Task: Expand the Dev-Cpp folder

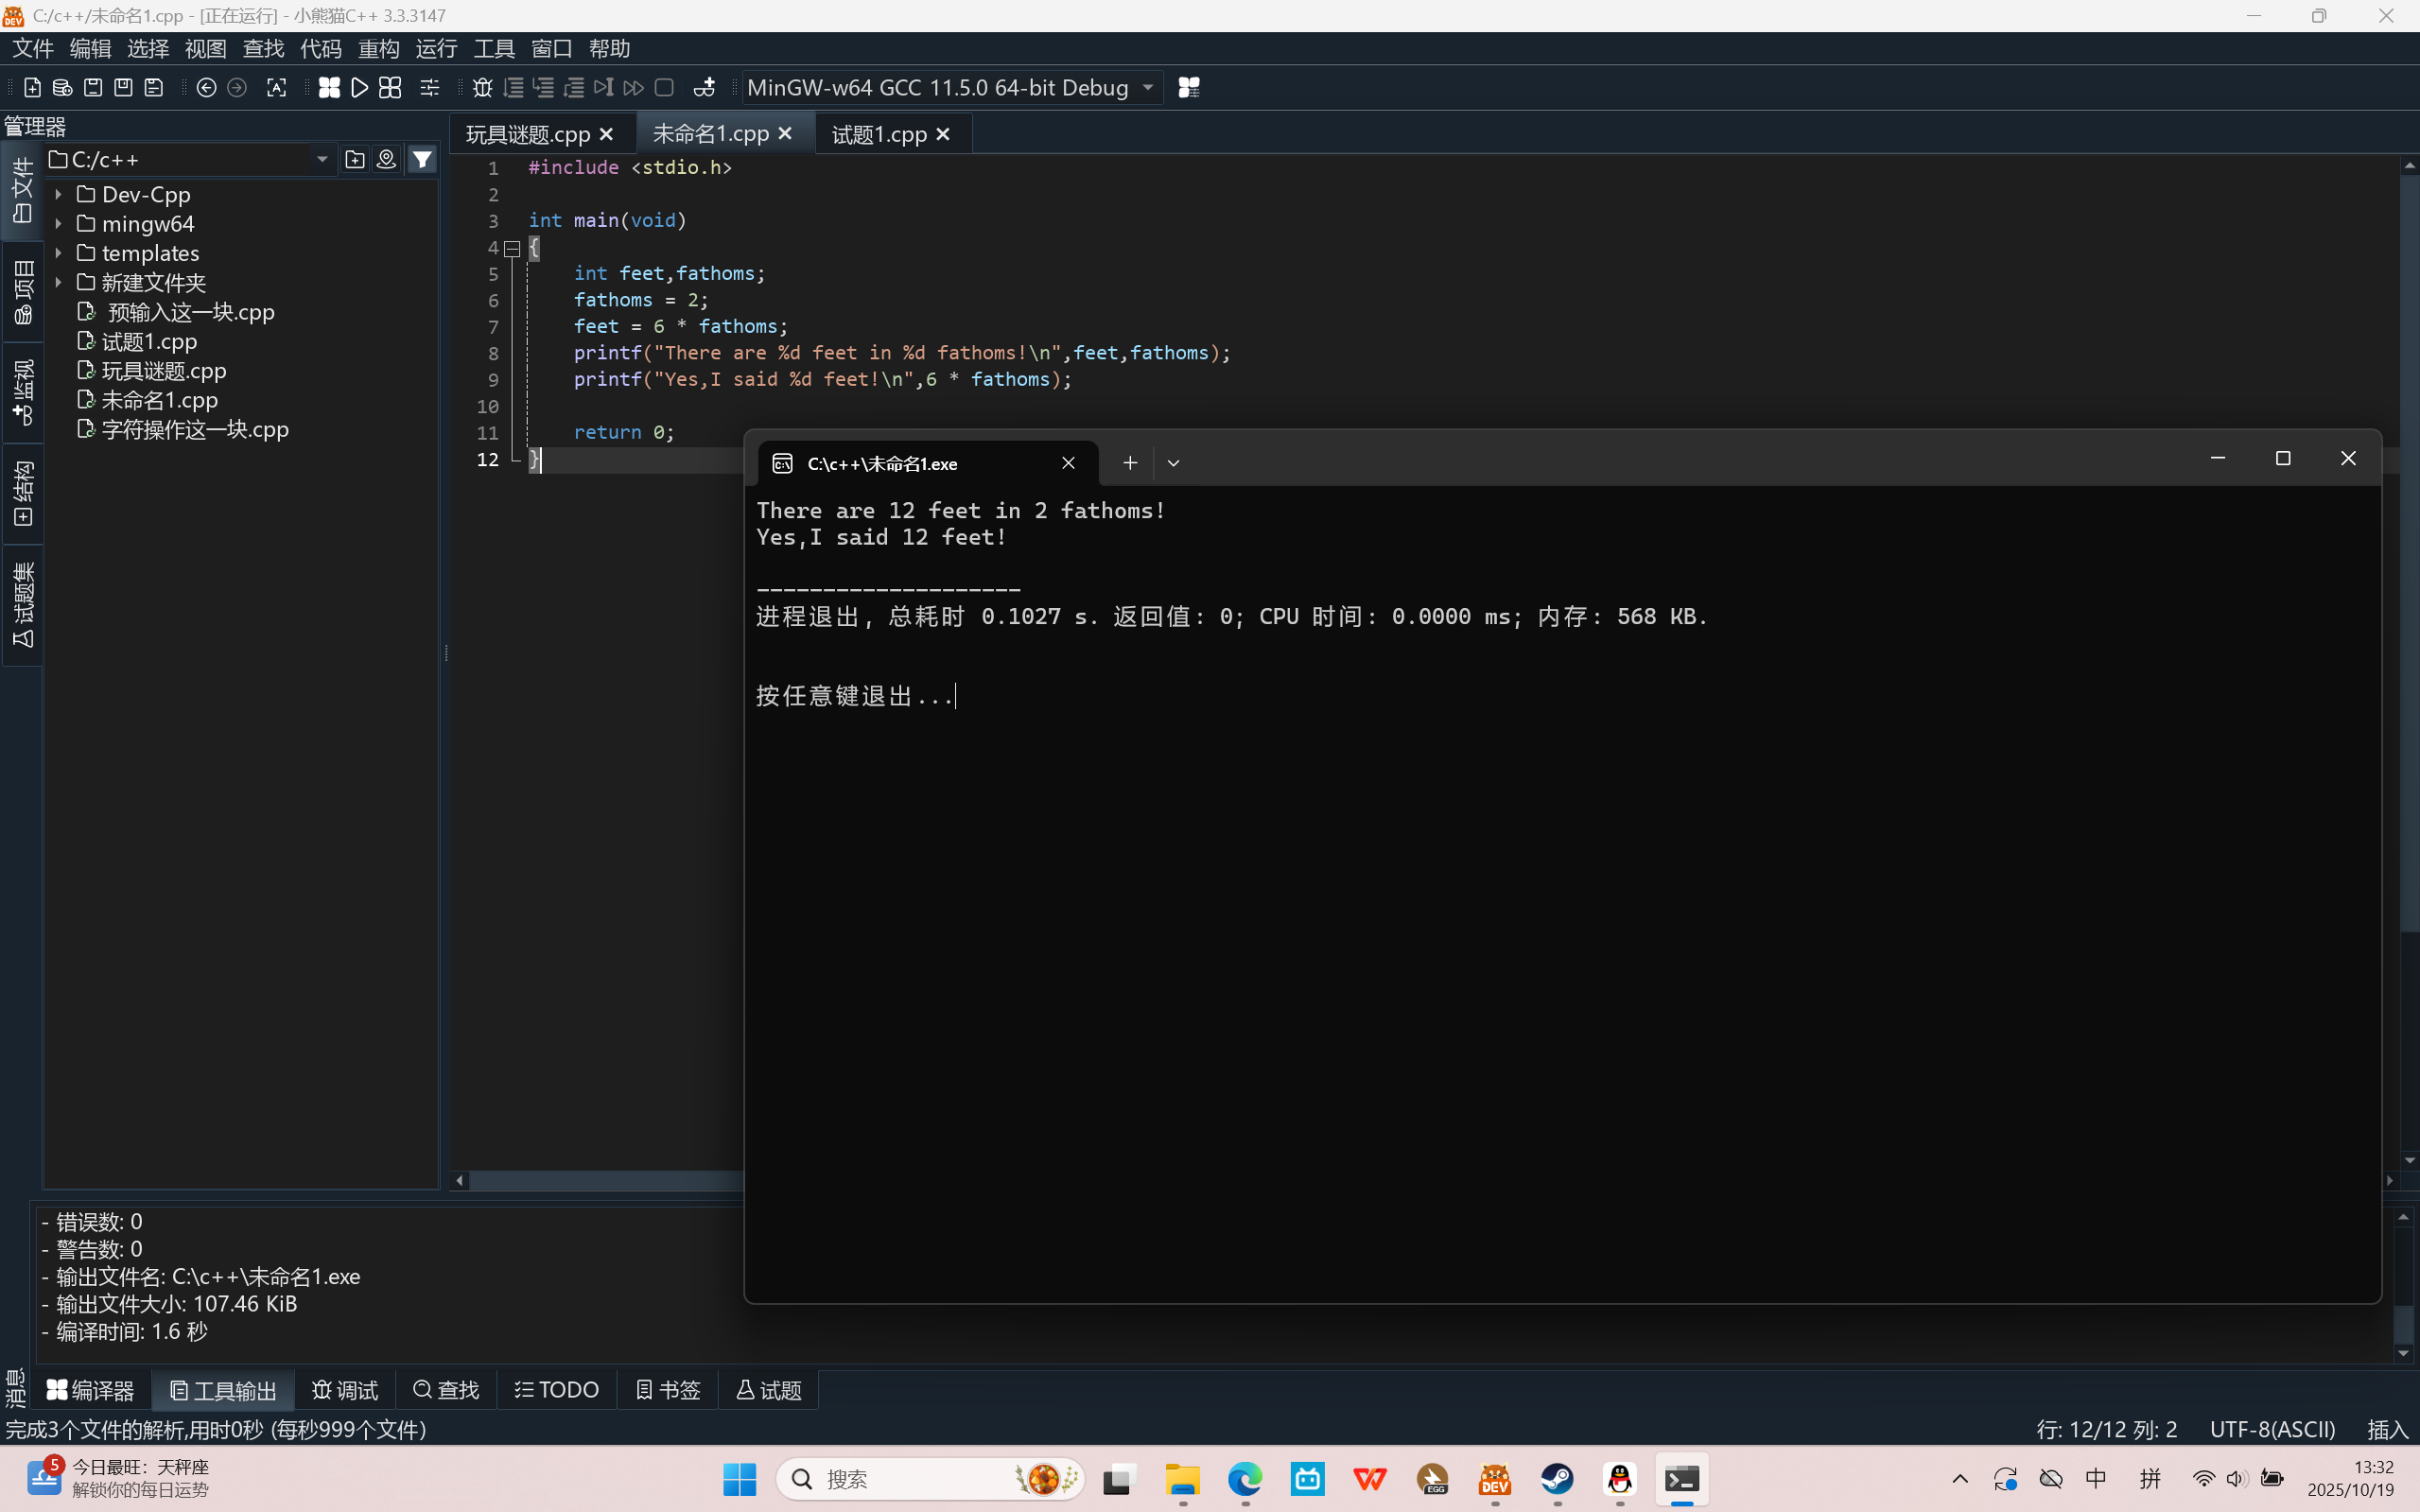Action: click(59, 195)
